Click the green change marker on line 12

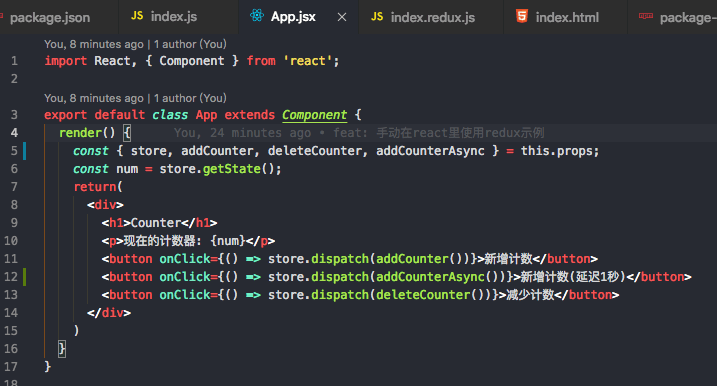pos(25,277)
